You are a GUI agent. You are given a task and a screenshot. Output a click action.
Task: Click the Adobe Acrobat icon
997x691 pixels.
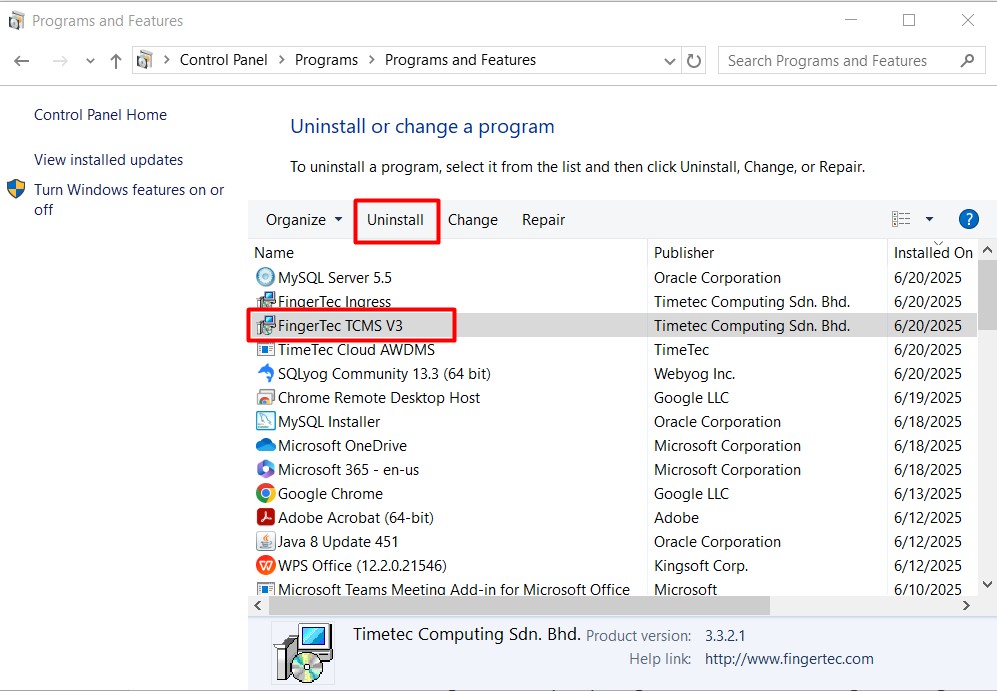tap(265, 517)
